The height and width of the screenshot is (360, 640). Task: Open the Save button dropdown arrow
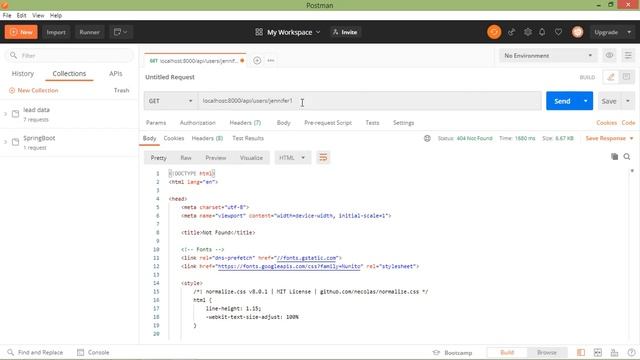pyautogui.click(x=628, y=101)
